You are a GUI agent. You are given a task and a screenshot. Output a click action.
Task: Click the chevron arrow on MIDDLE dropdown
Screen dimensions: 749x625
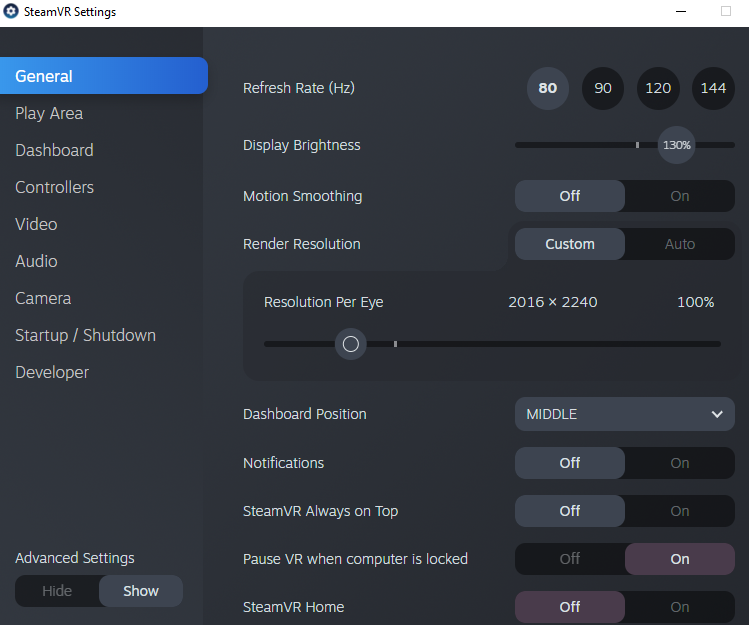click(717, 414)
